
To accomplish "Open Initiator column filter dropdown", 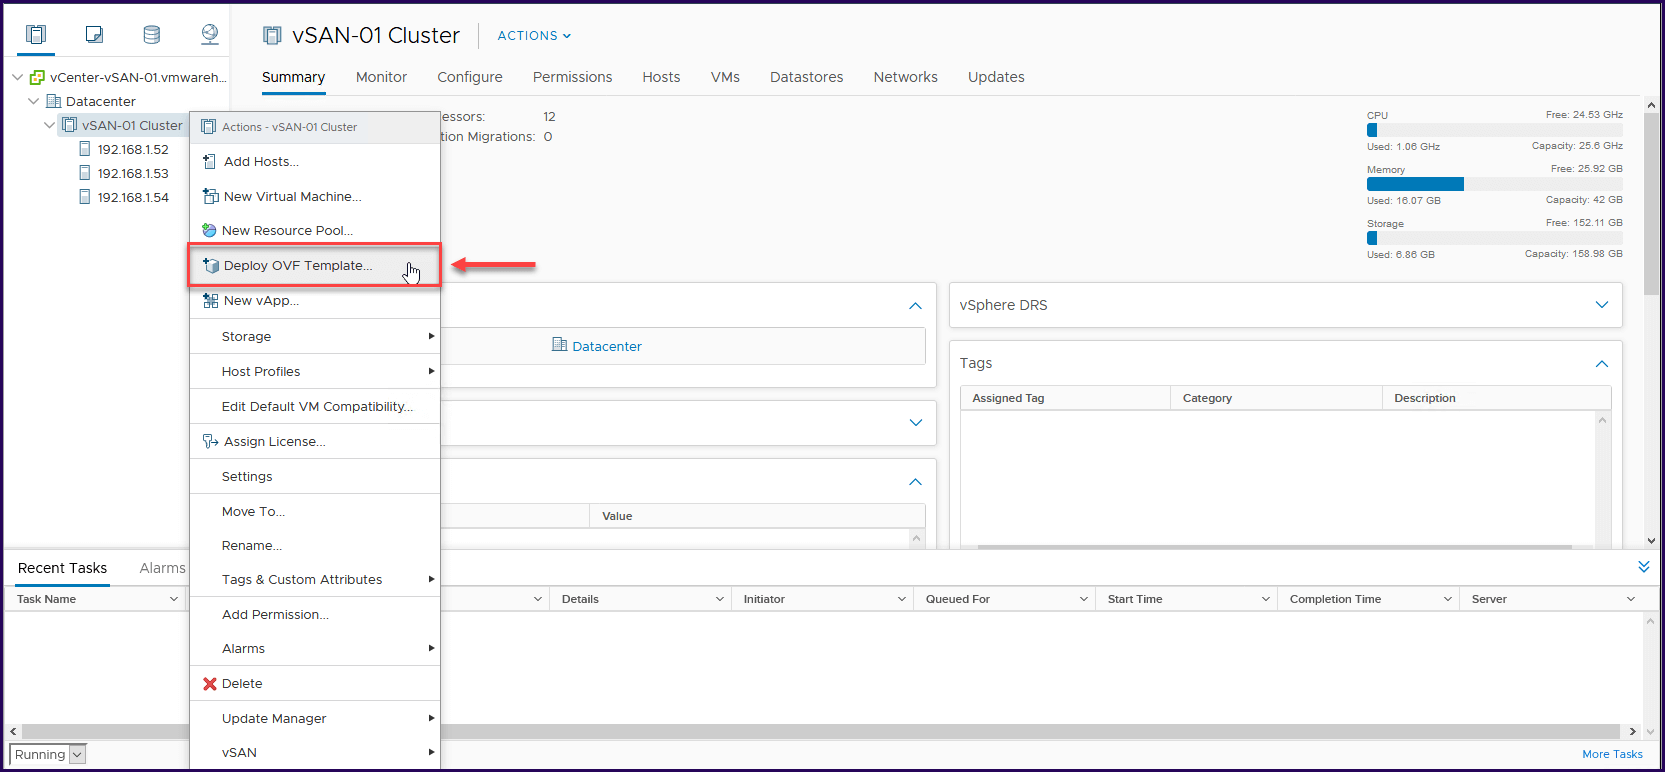I will pos(901,599).
